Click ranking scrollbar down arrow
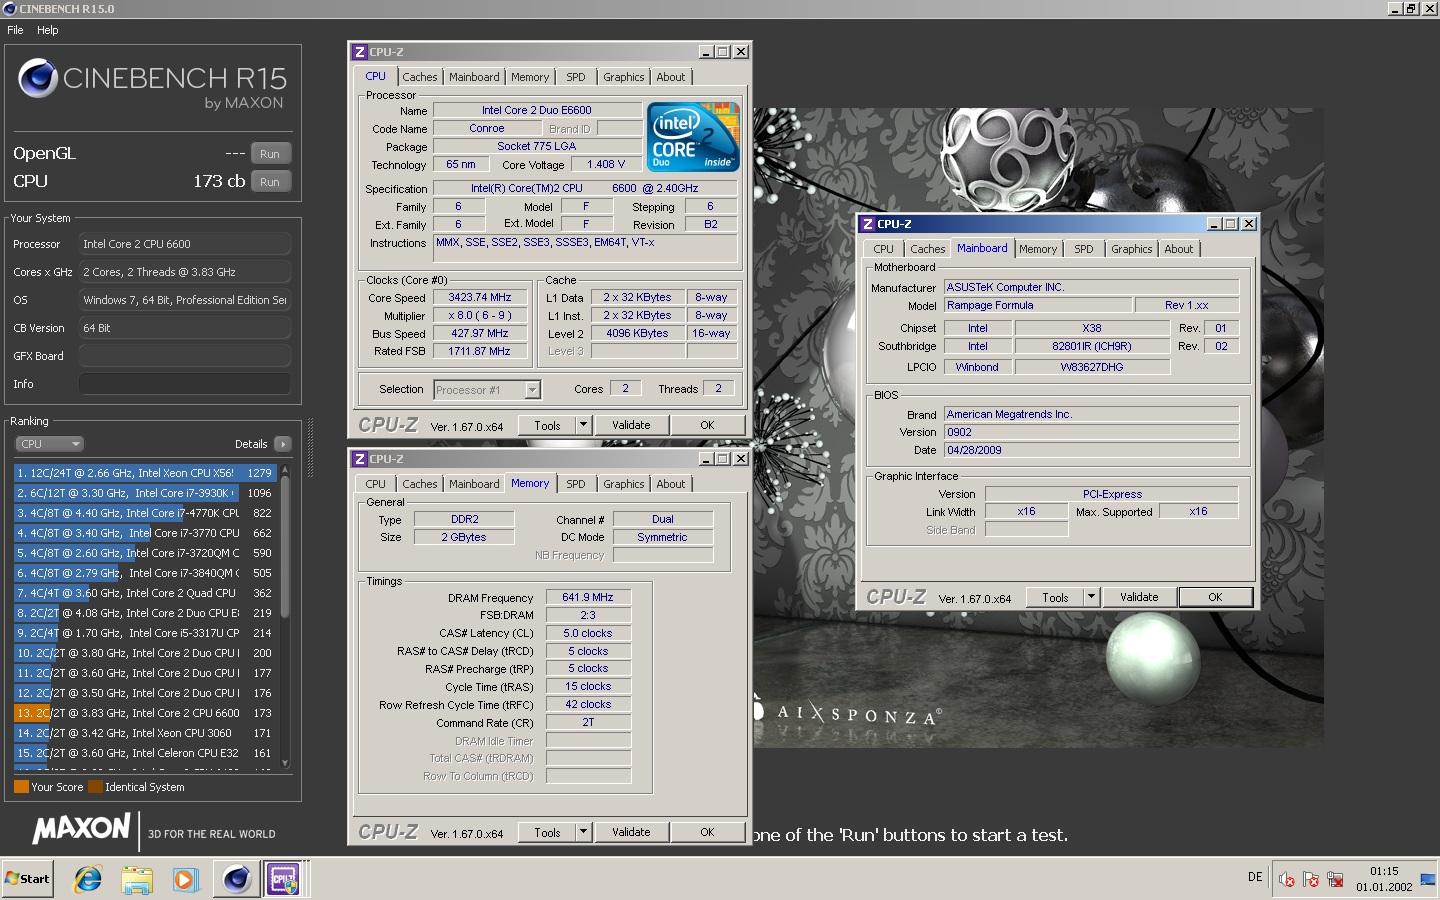The height and width of the screenshot is (900, 1440). pyautogui.click(x=285, y=763)
